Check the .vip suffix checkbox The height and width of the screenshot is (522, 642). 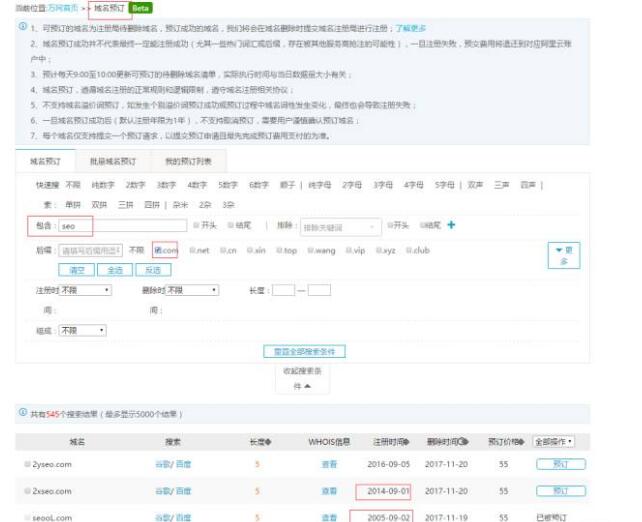click(x=349, y=250)
